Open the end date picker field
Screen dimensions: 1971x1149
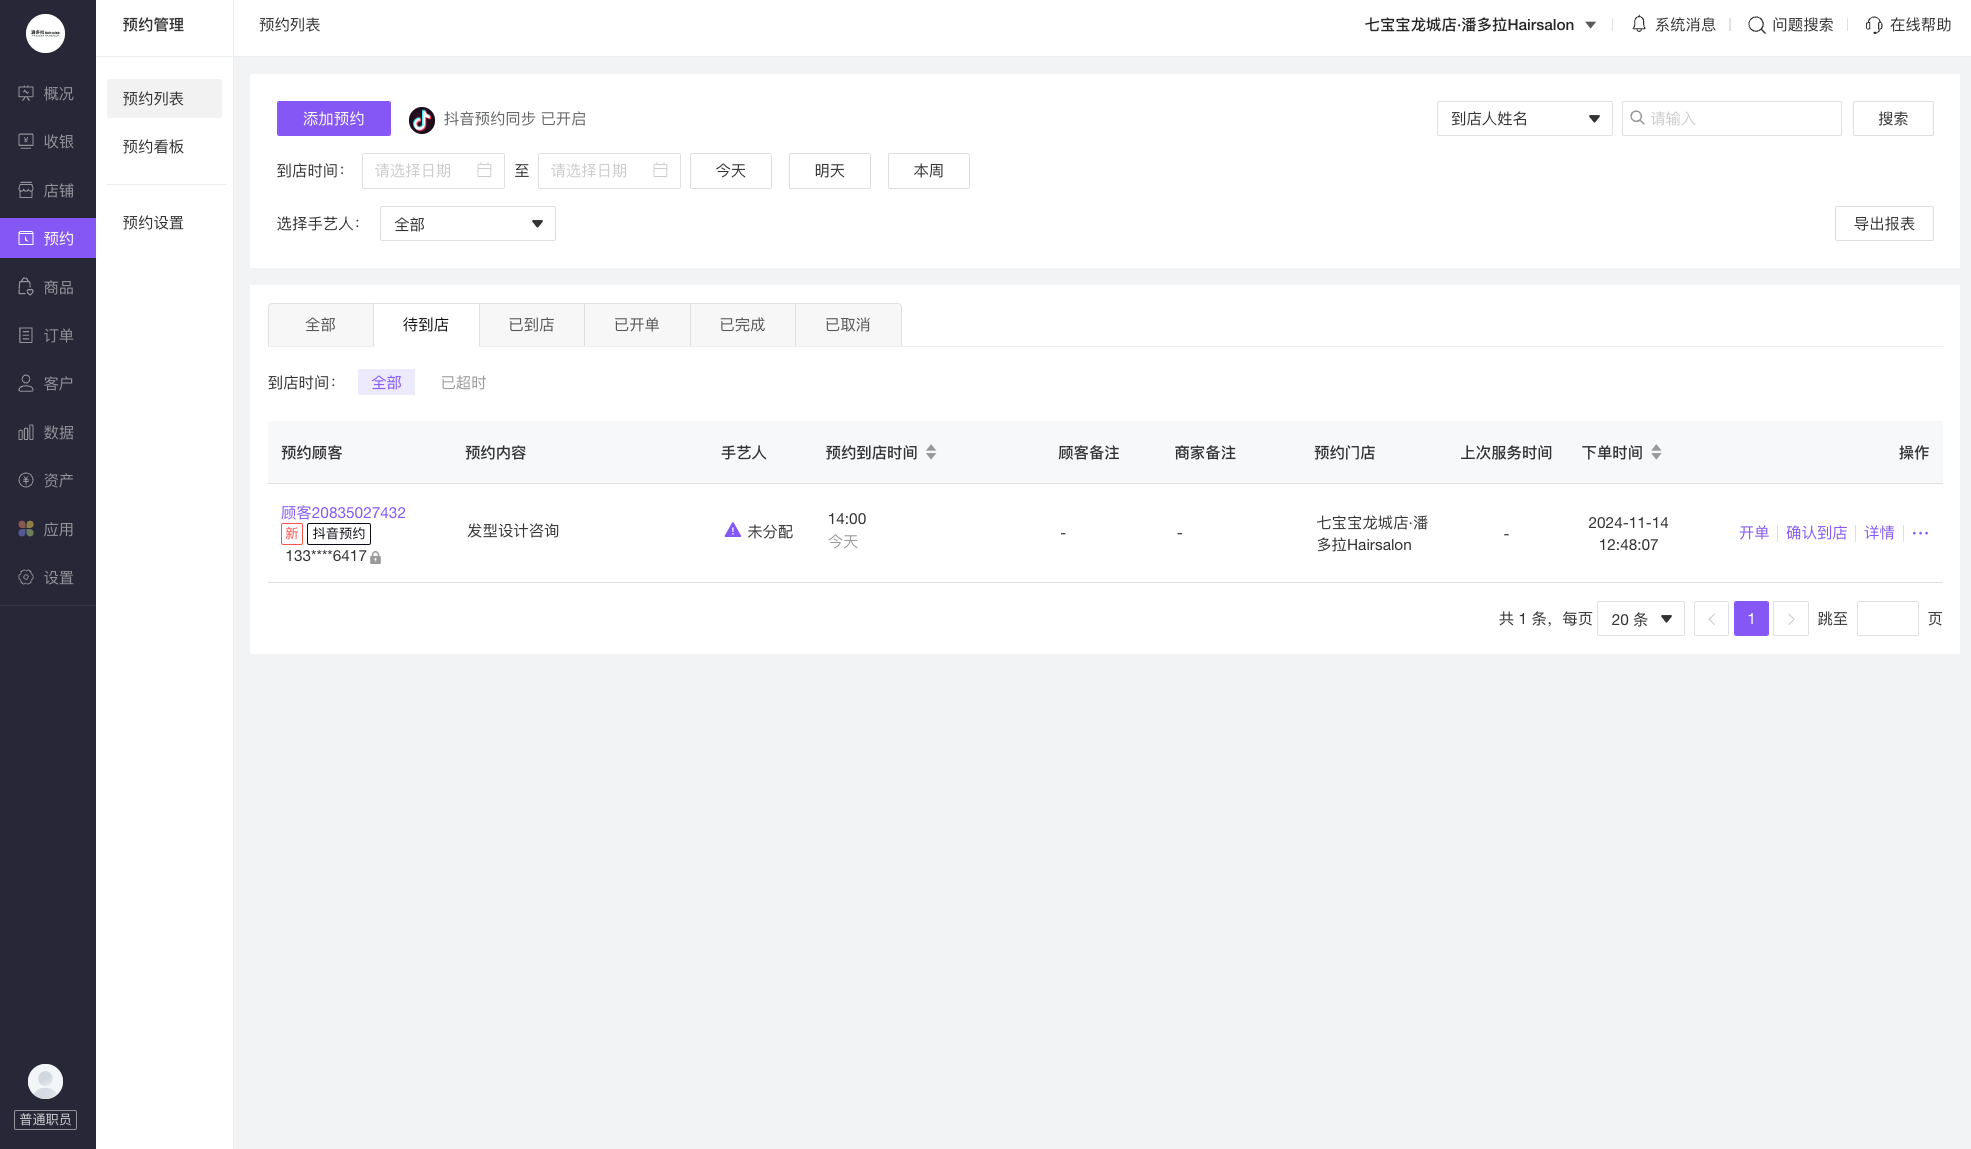tap(609, 171)
